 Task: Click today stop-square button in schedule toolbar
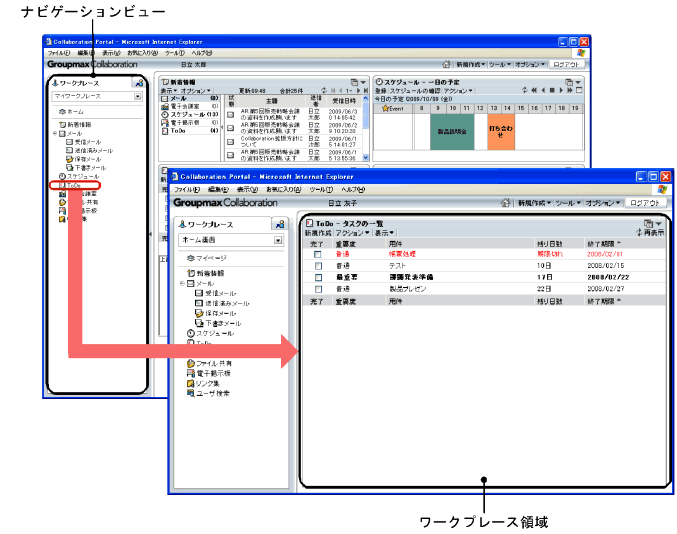[x=552, y=90]
